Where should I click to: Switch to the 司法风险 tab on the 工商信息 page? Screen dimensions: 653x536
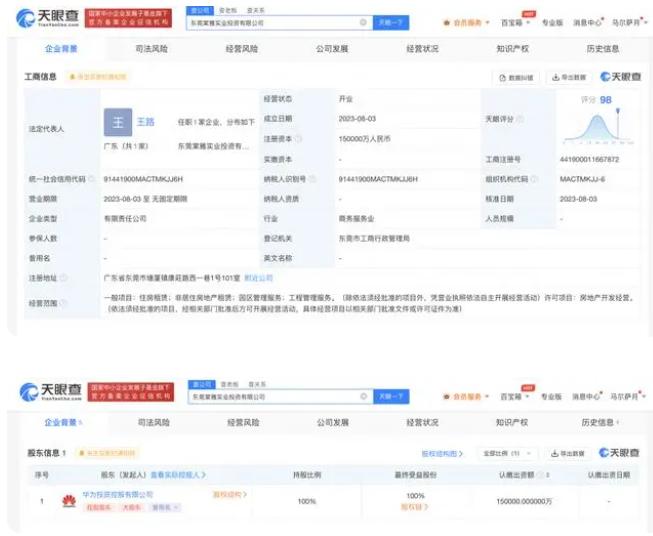[x=152, y=49]
